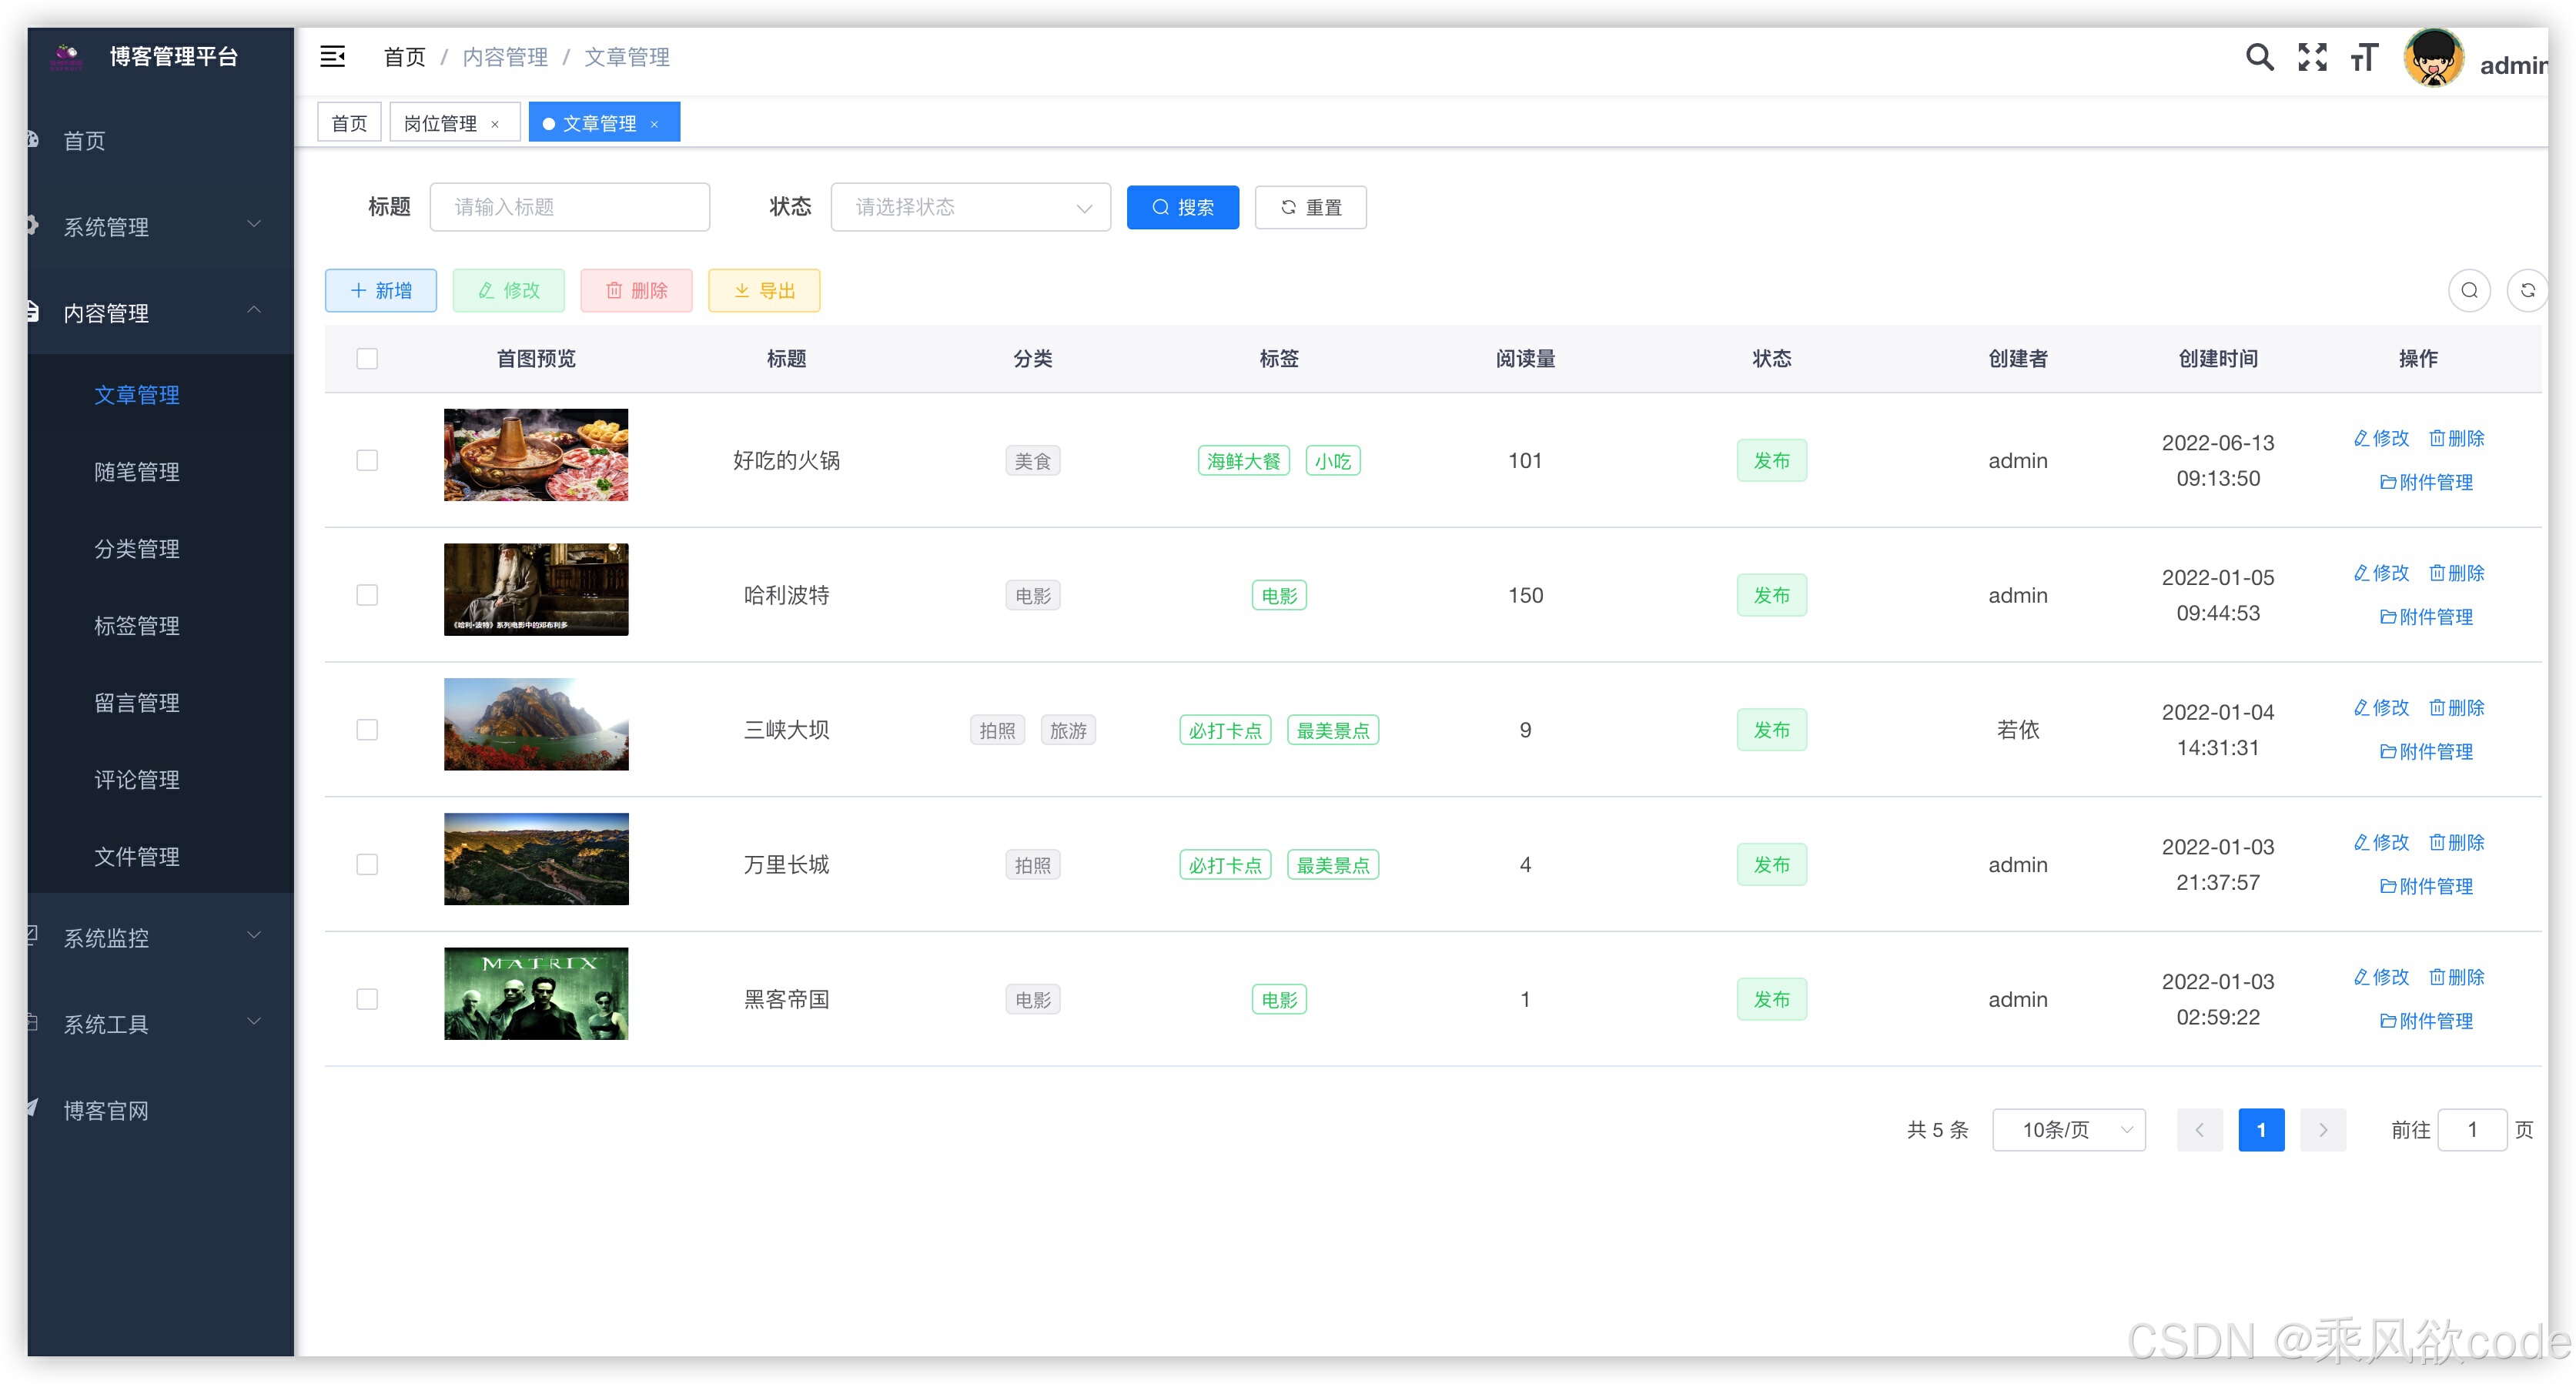This screenshot has height=1384, width=2576.
Task: Open 标签管理 in the sidebar
Action: tap(137, 626)
